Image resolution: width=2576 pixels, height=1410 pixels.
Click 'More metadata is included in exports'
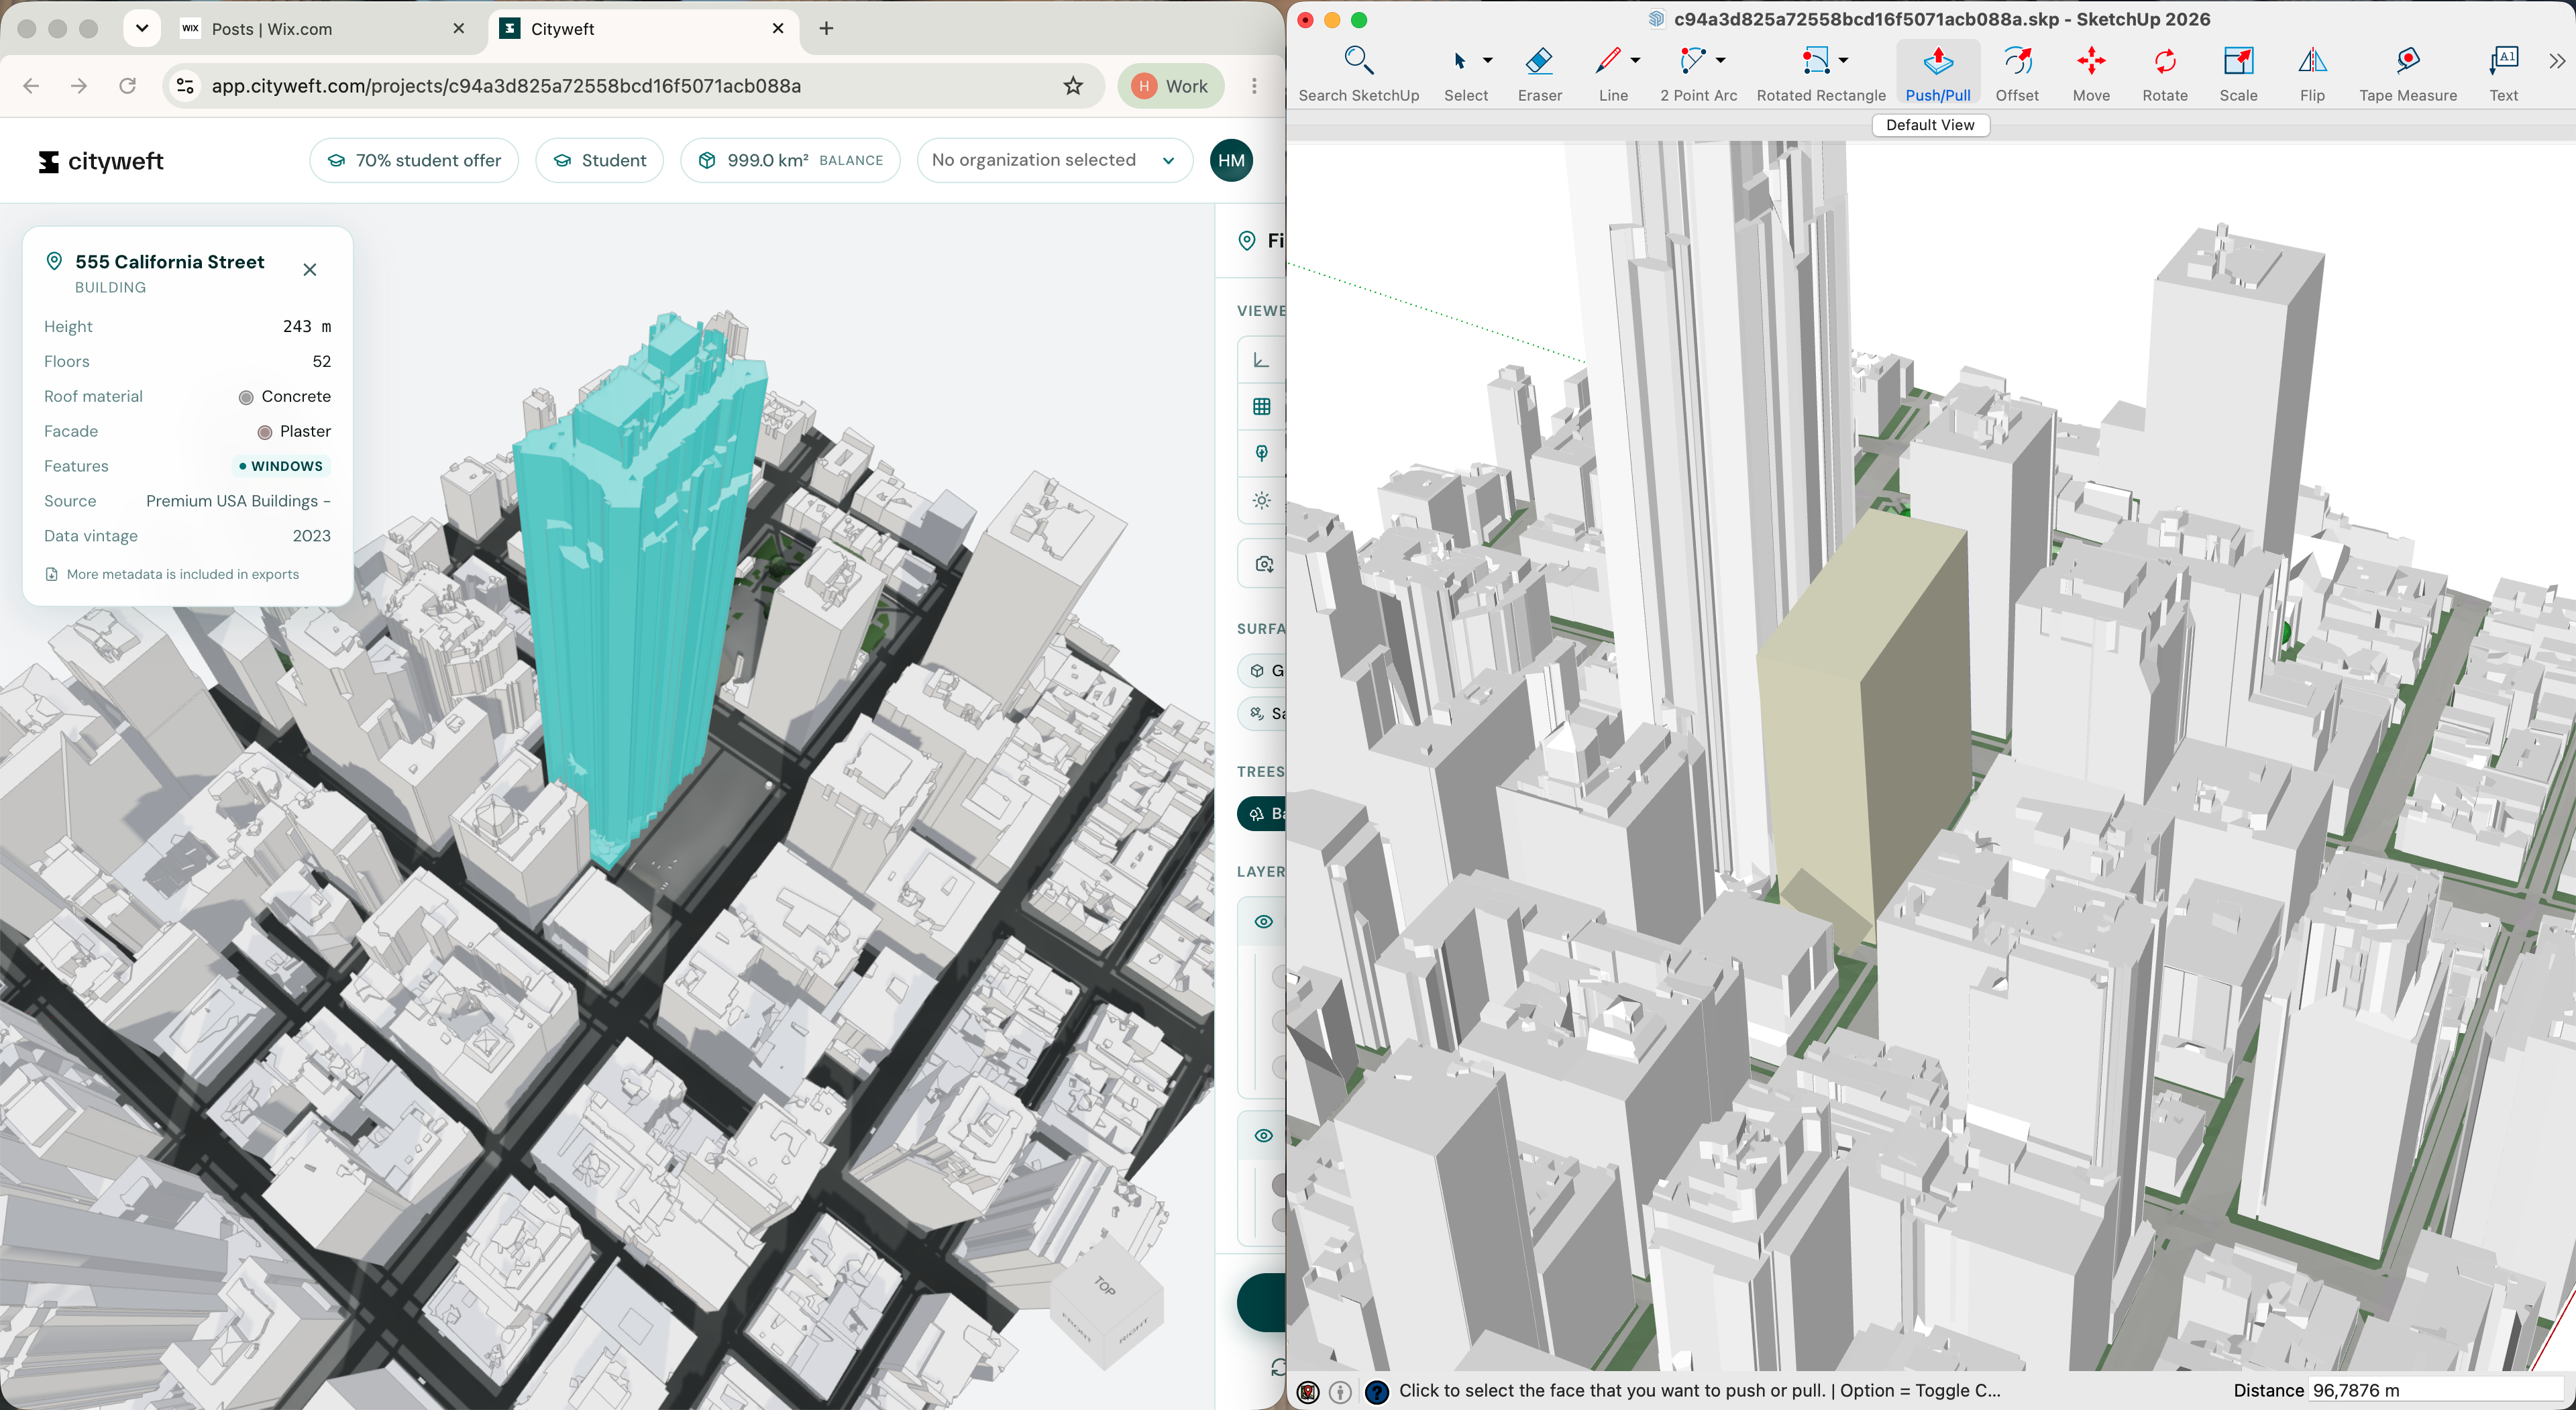(172, 574)
